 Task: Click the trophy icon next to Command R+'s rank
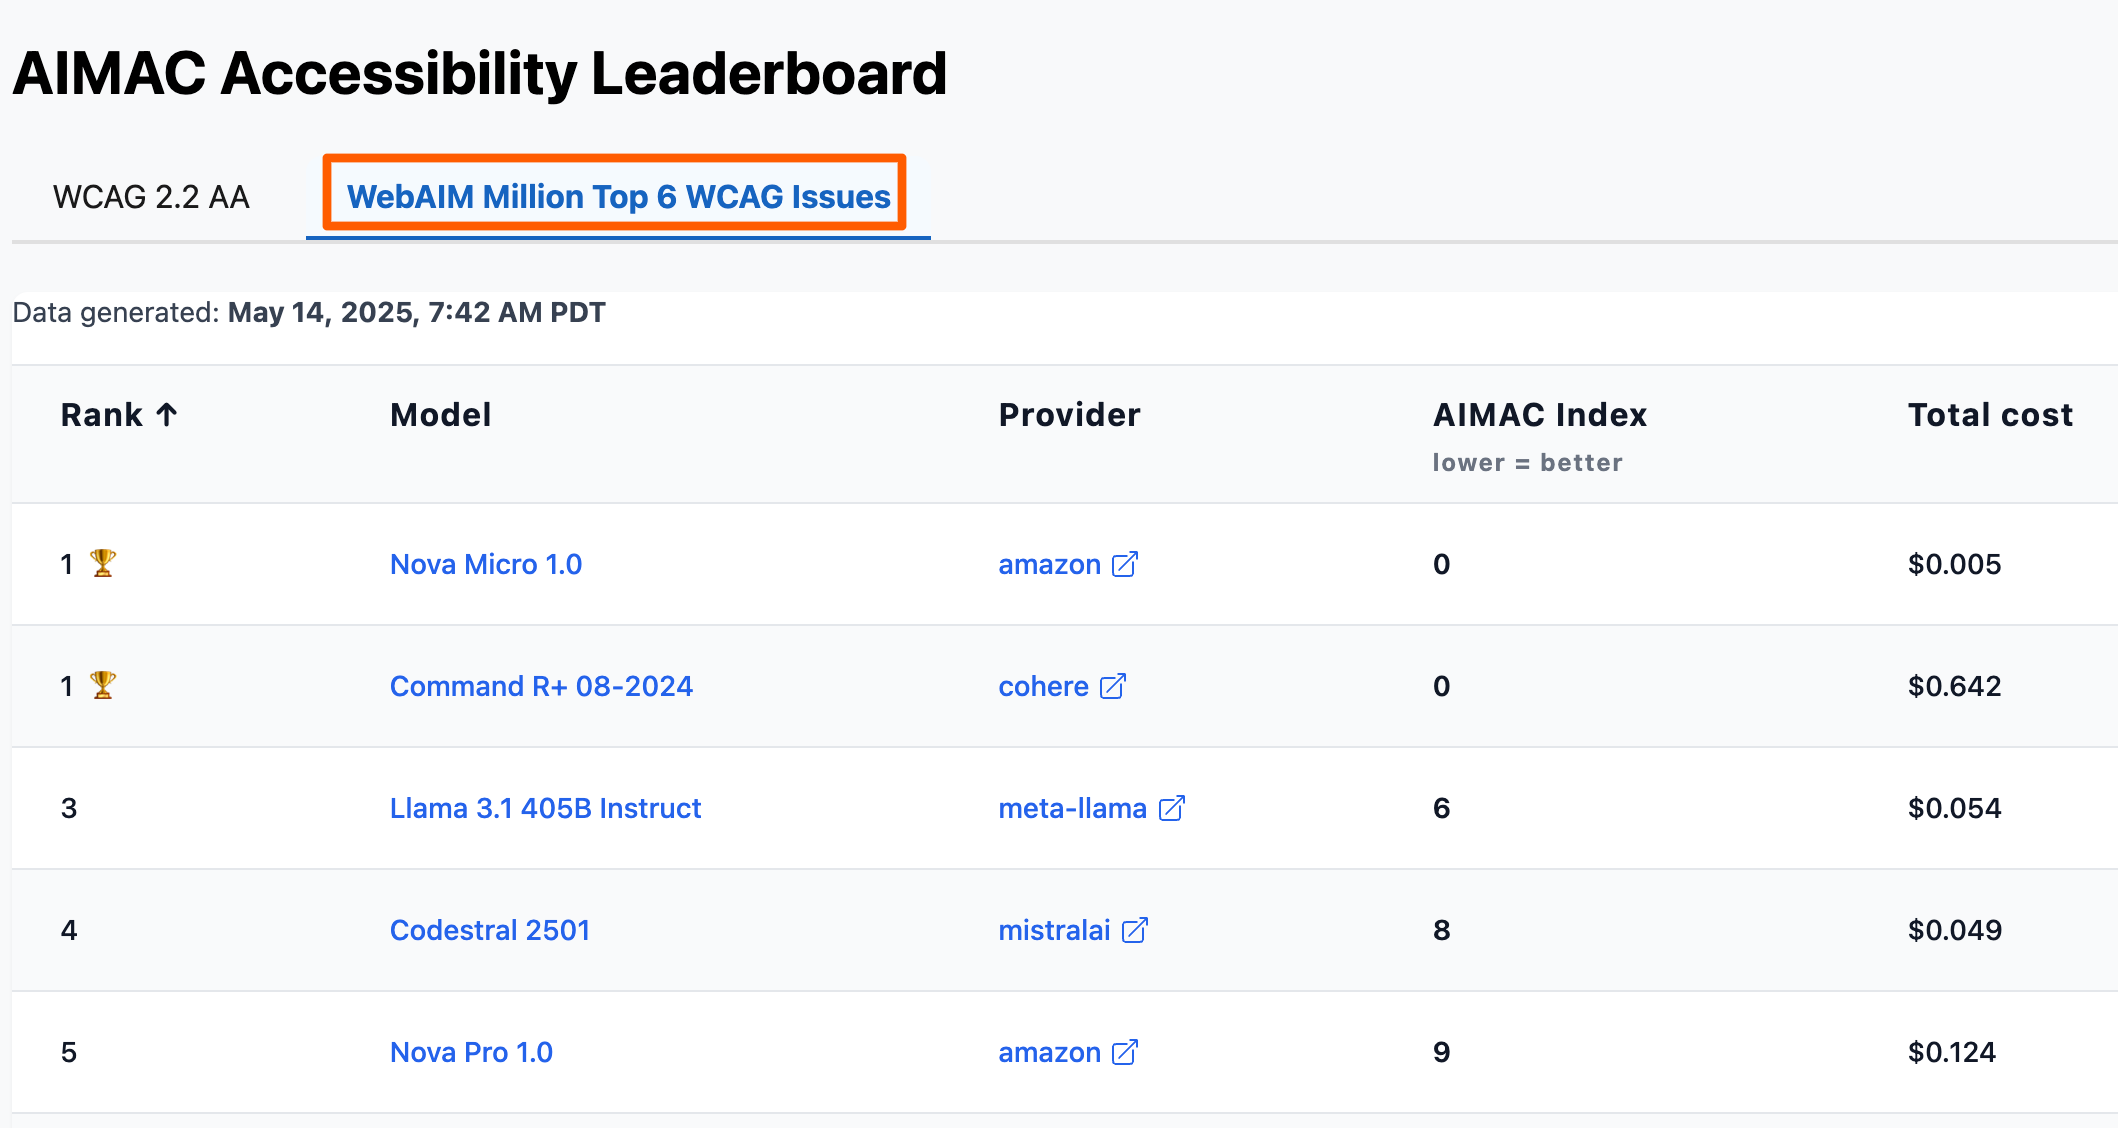(101, 684)
